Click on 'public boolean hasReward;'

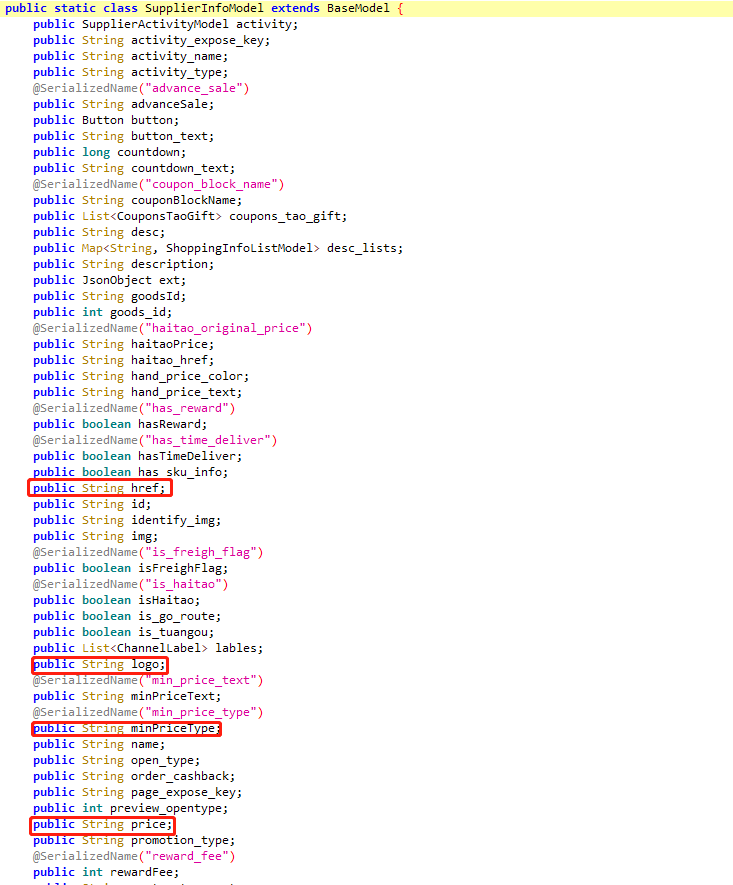[120, 424]
